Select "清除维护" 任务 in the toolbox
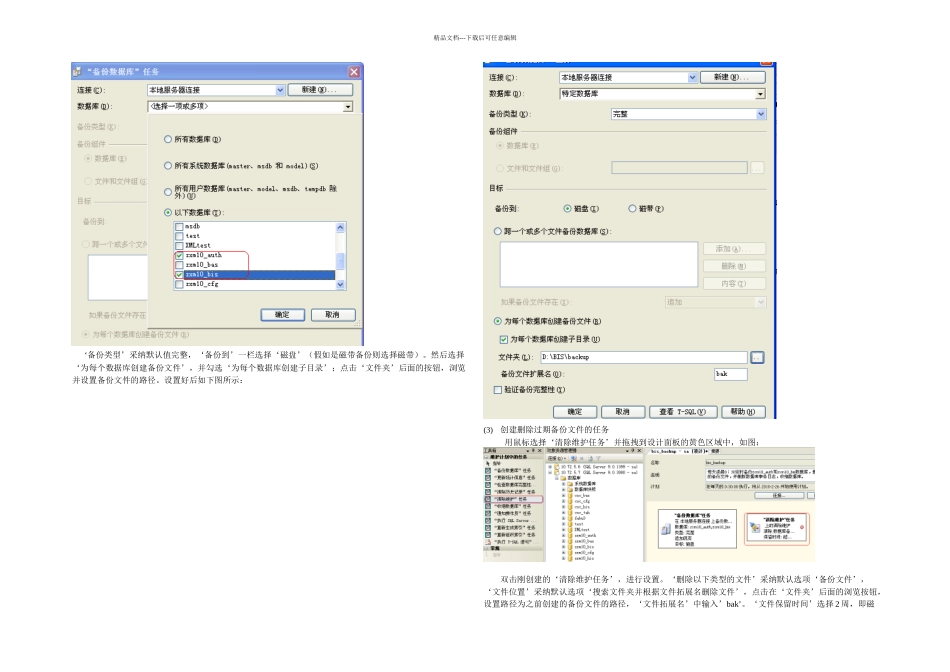This screenshot has width=950, height=672. pyautogui.click(x=514, y=499)
